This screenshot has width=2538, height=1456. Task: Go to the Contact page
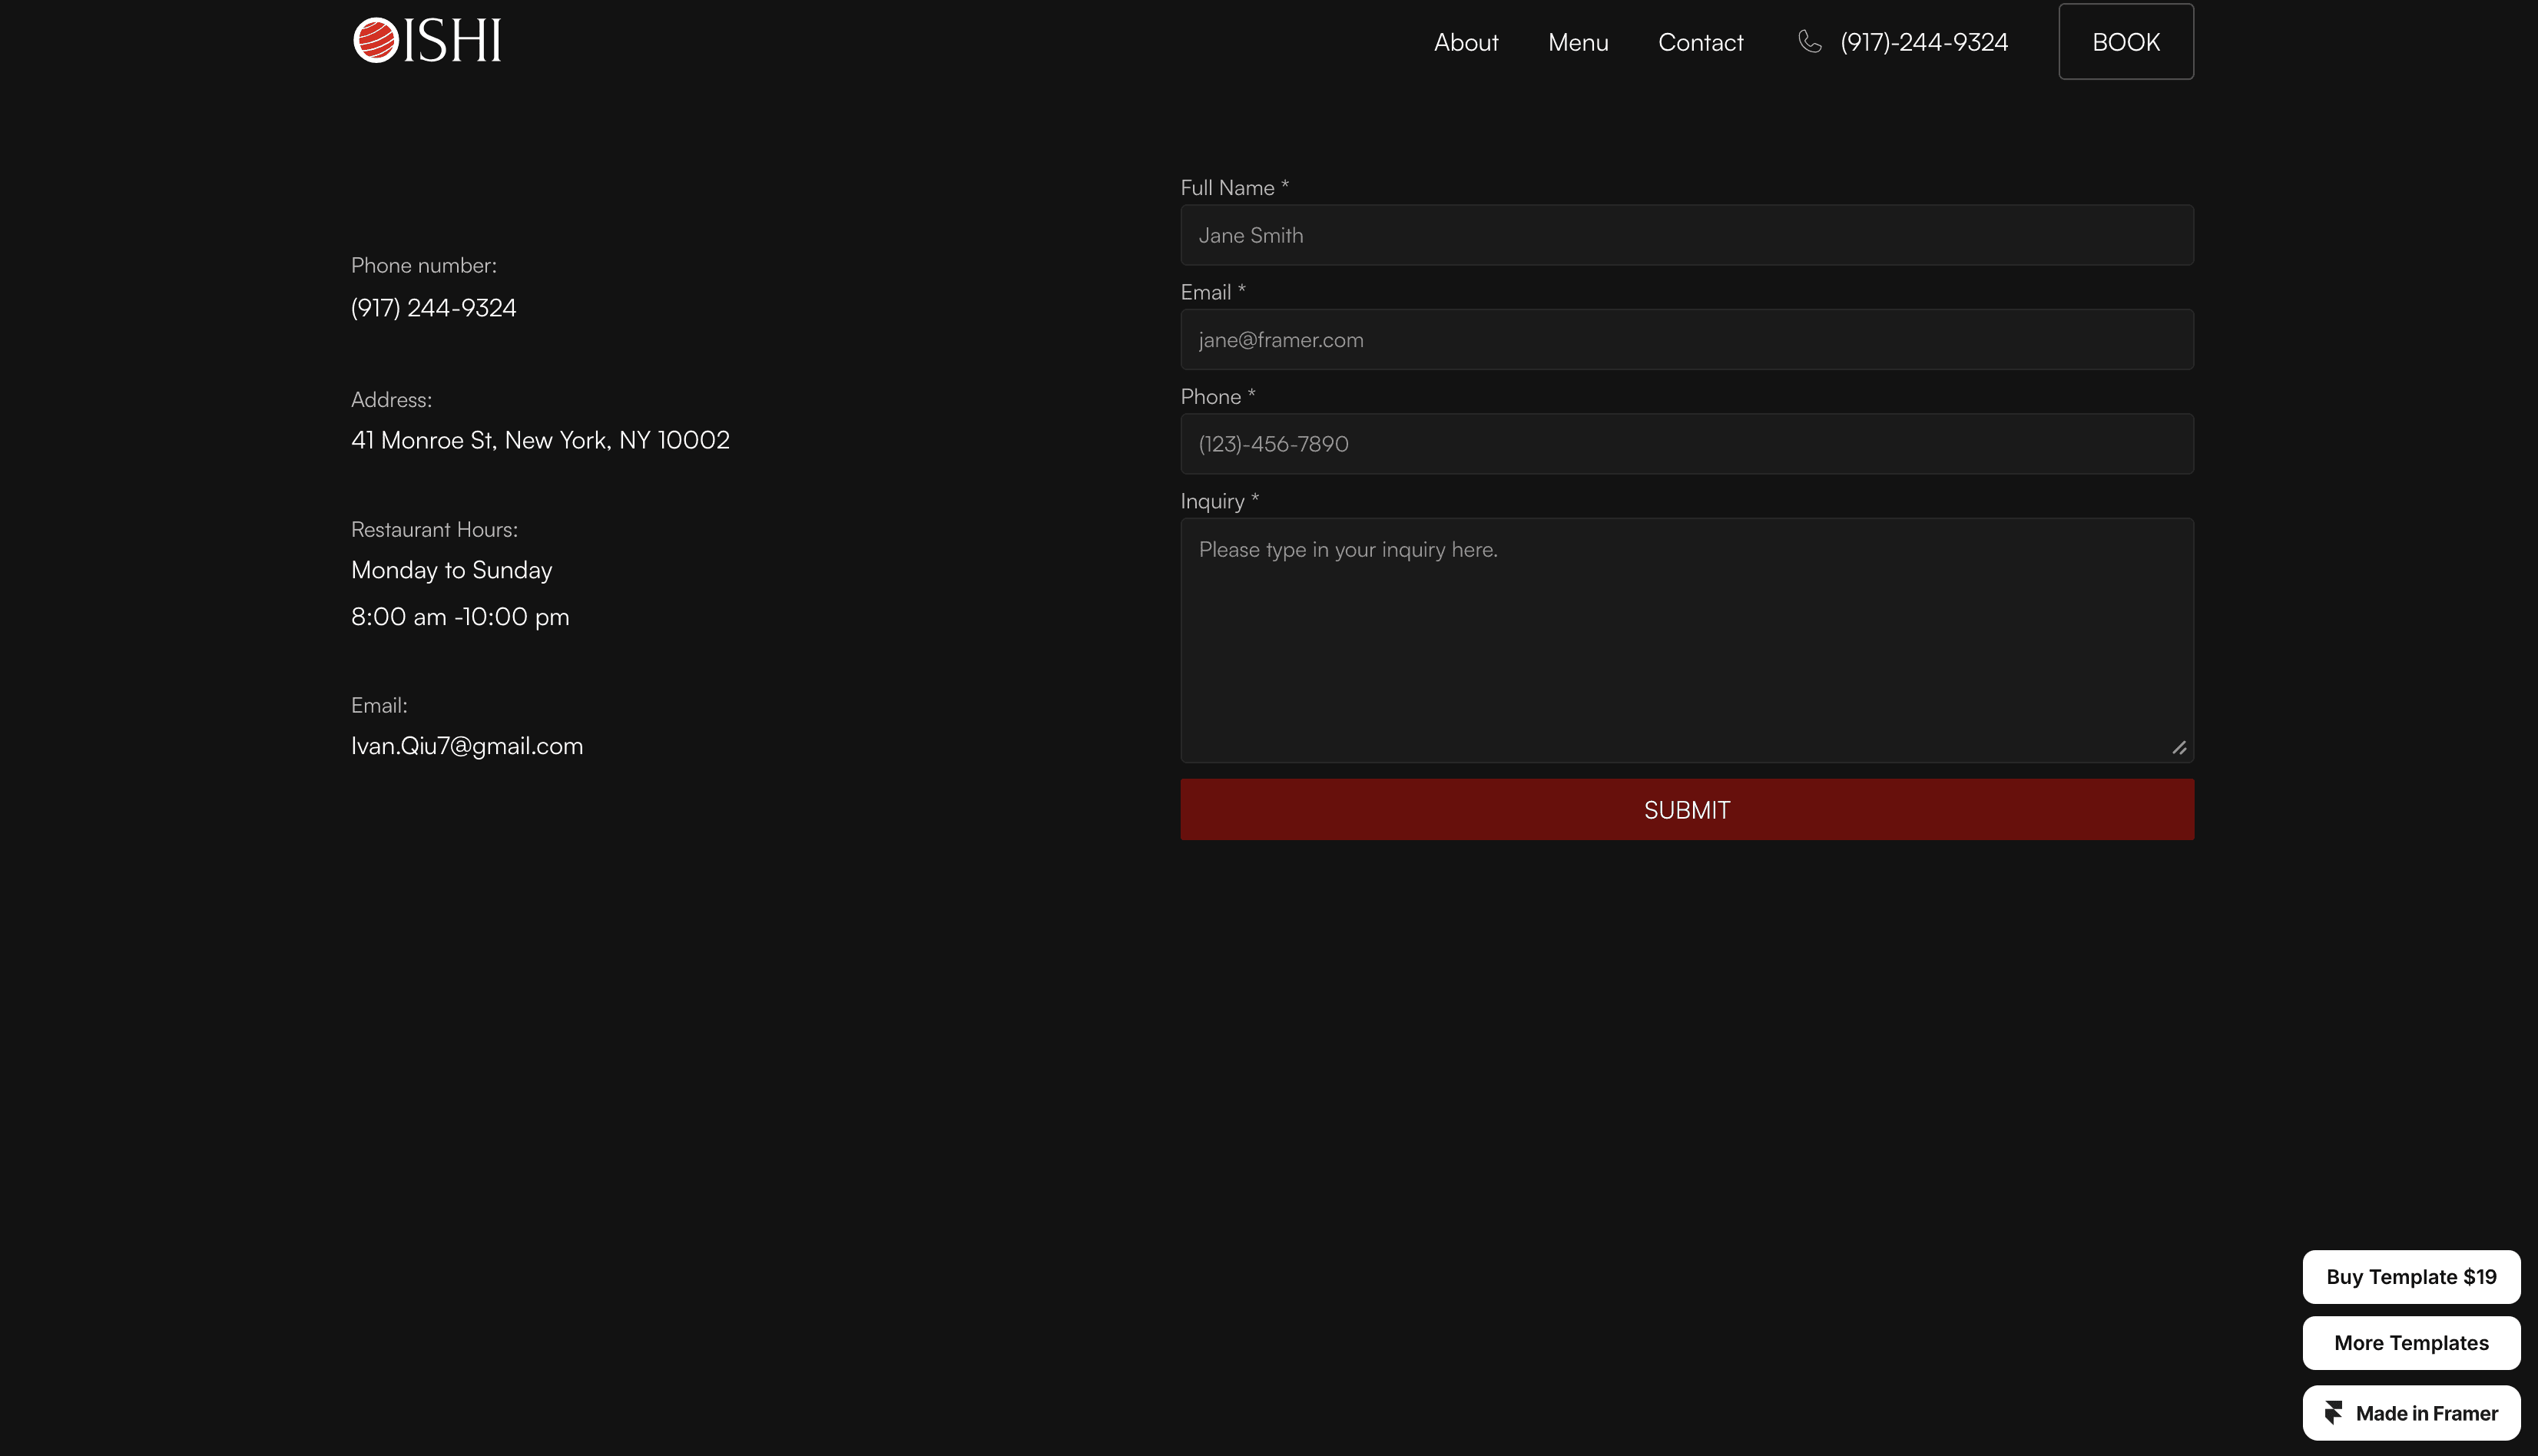(1700, 42)
